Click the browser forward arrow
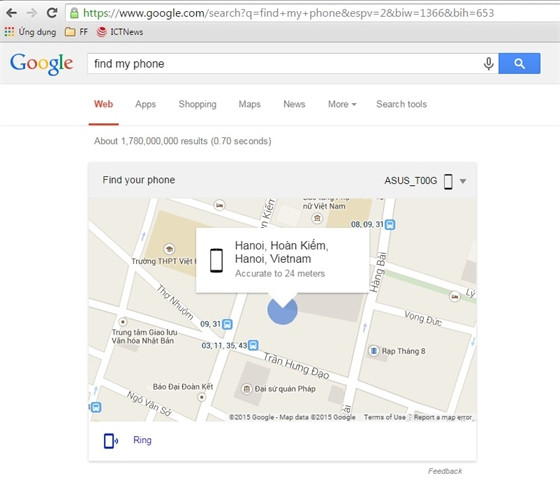The width and height of the screenshot is (560, 486). click(32, 13)
